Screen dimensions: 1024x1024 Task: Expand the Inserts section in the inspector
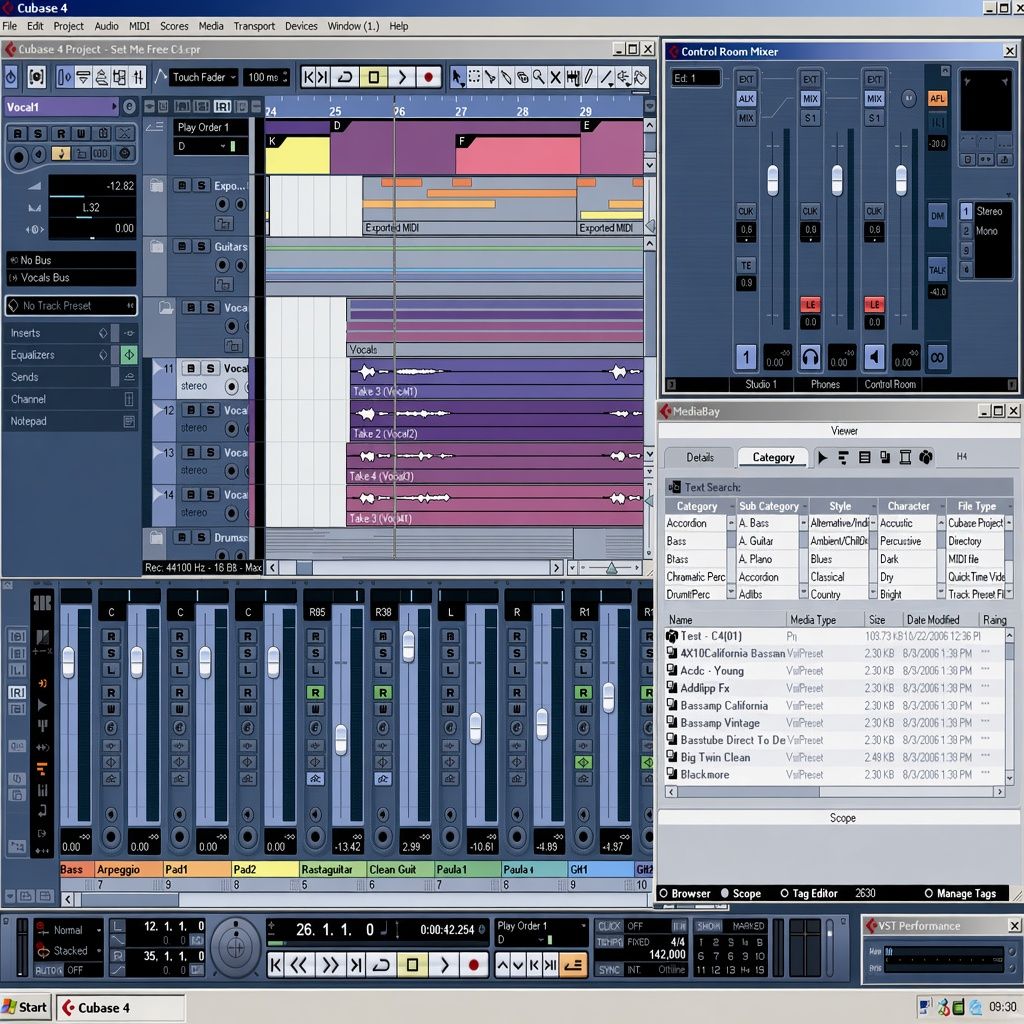(57, 333)
